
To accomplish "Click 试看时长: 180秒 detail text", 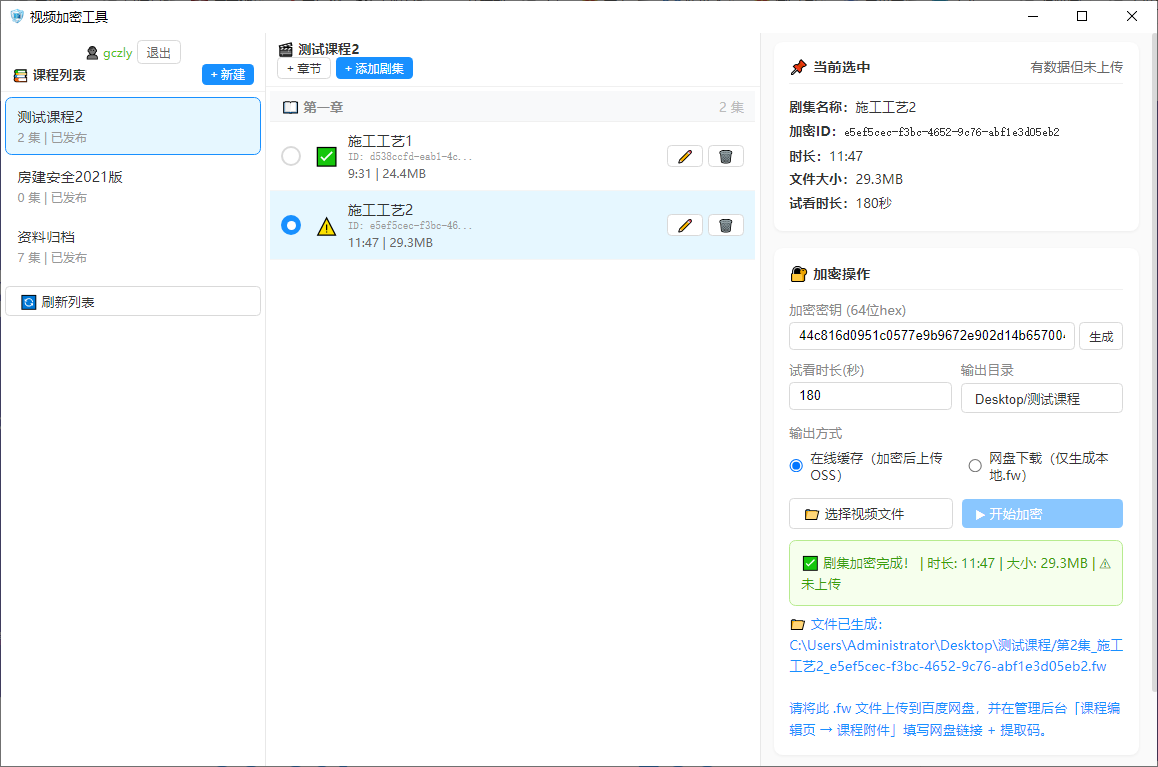I will pyautogui.click(x=840, y=203).
